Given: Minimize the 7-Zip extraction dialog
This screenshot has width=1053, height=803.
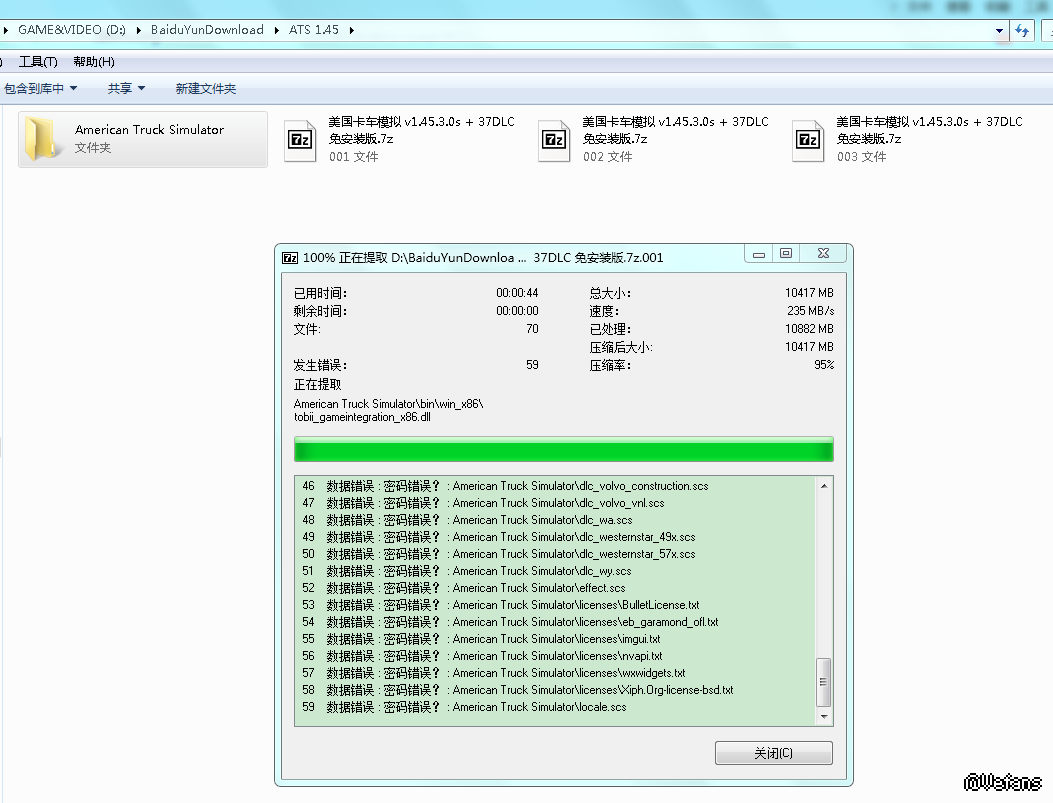Looking at the screenshot, I should [759, 254].
